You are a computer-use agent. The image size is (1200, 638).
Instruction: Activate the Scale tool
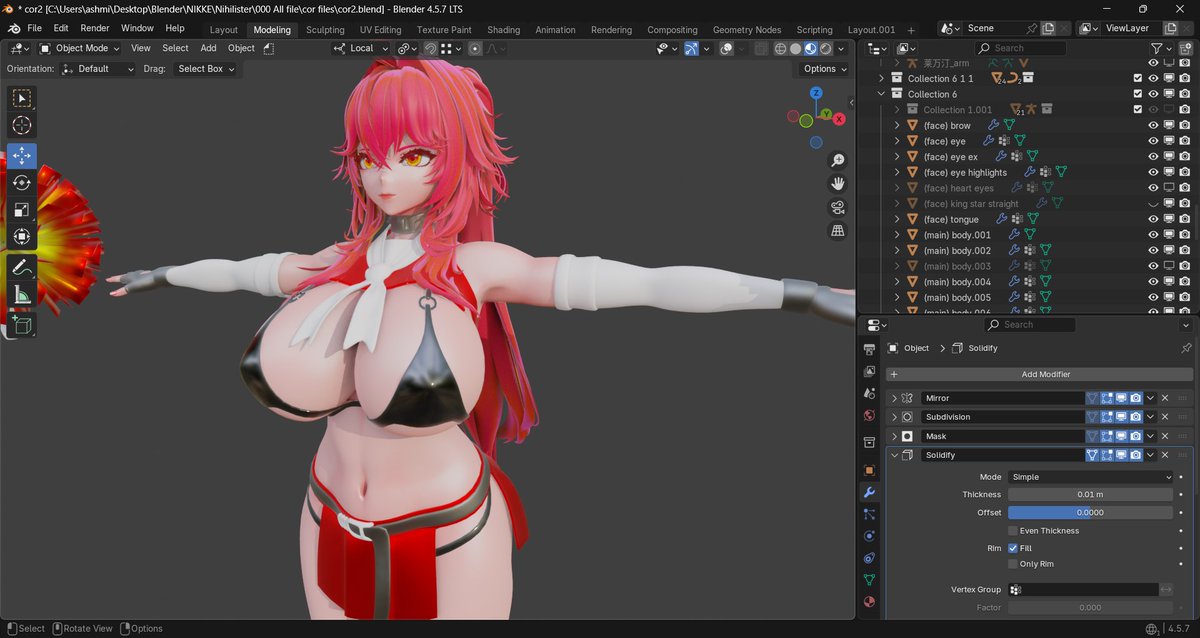22,209
